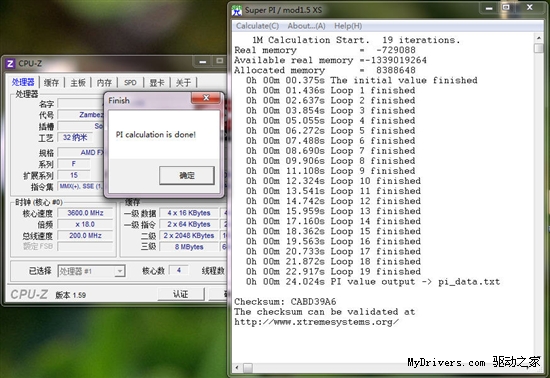Click the 系列 value F field

click(x=74, y=164)
